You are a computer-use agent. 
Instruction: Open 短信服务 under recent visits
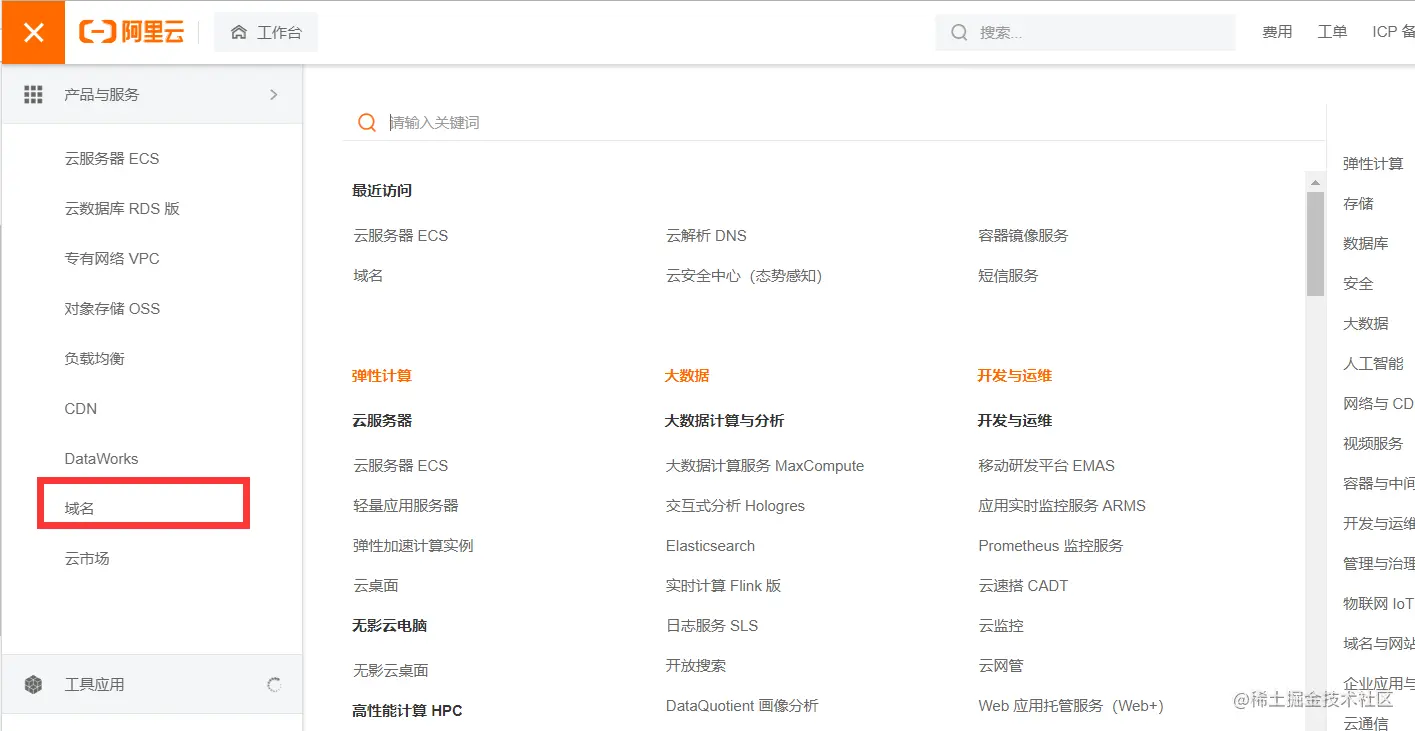pos(1008,275)
